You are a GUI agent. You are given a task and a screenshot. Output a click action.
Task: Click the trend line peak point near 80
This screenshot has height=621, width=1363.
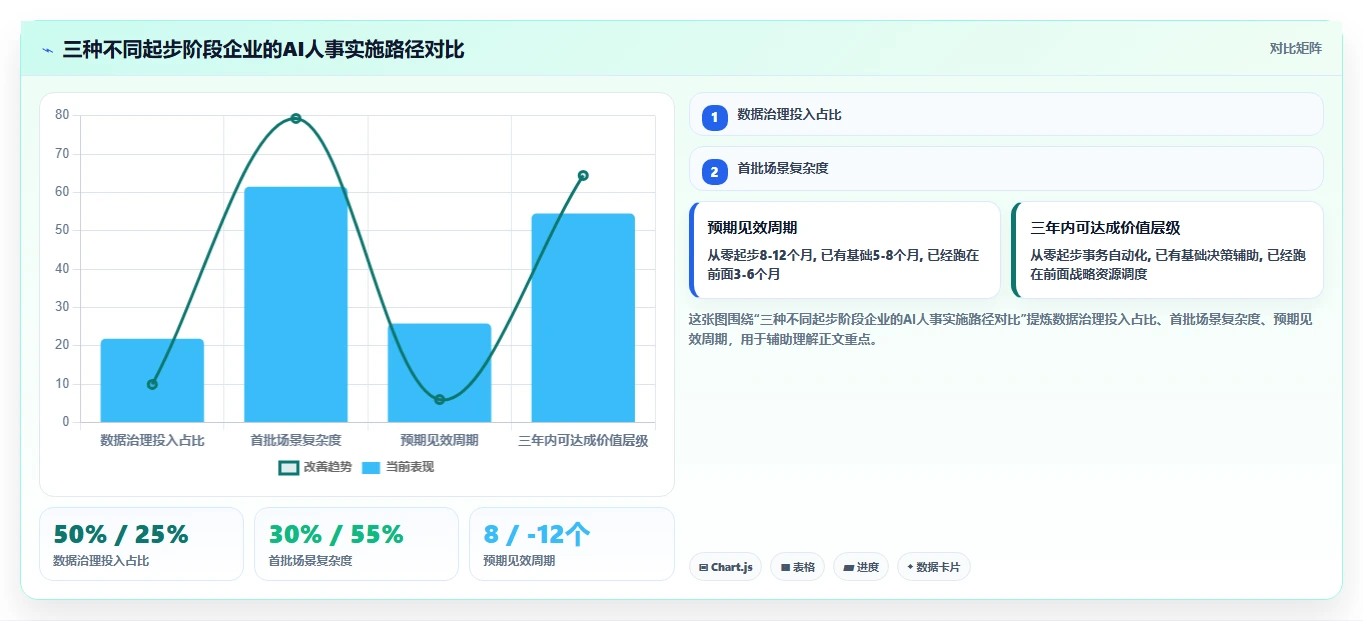point(296,119)
